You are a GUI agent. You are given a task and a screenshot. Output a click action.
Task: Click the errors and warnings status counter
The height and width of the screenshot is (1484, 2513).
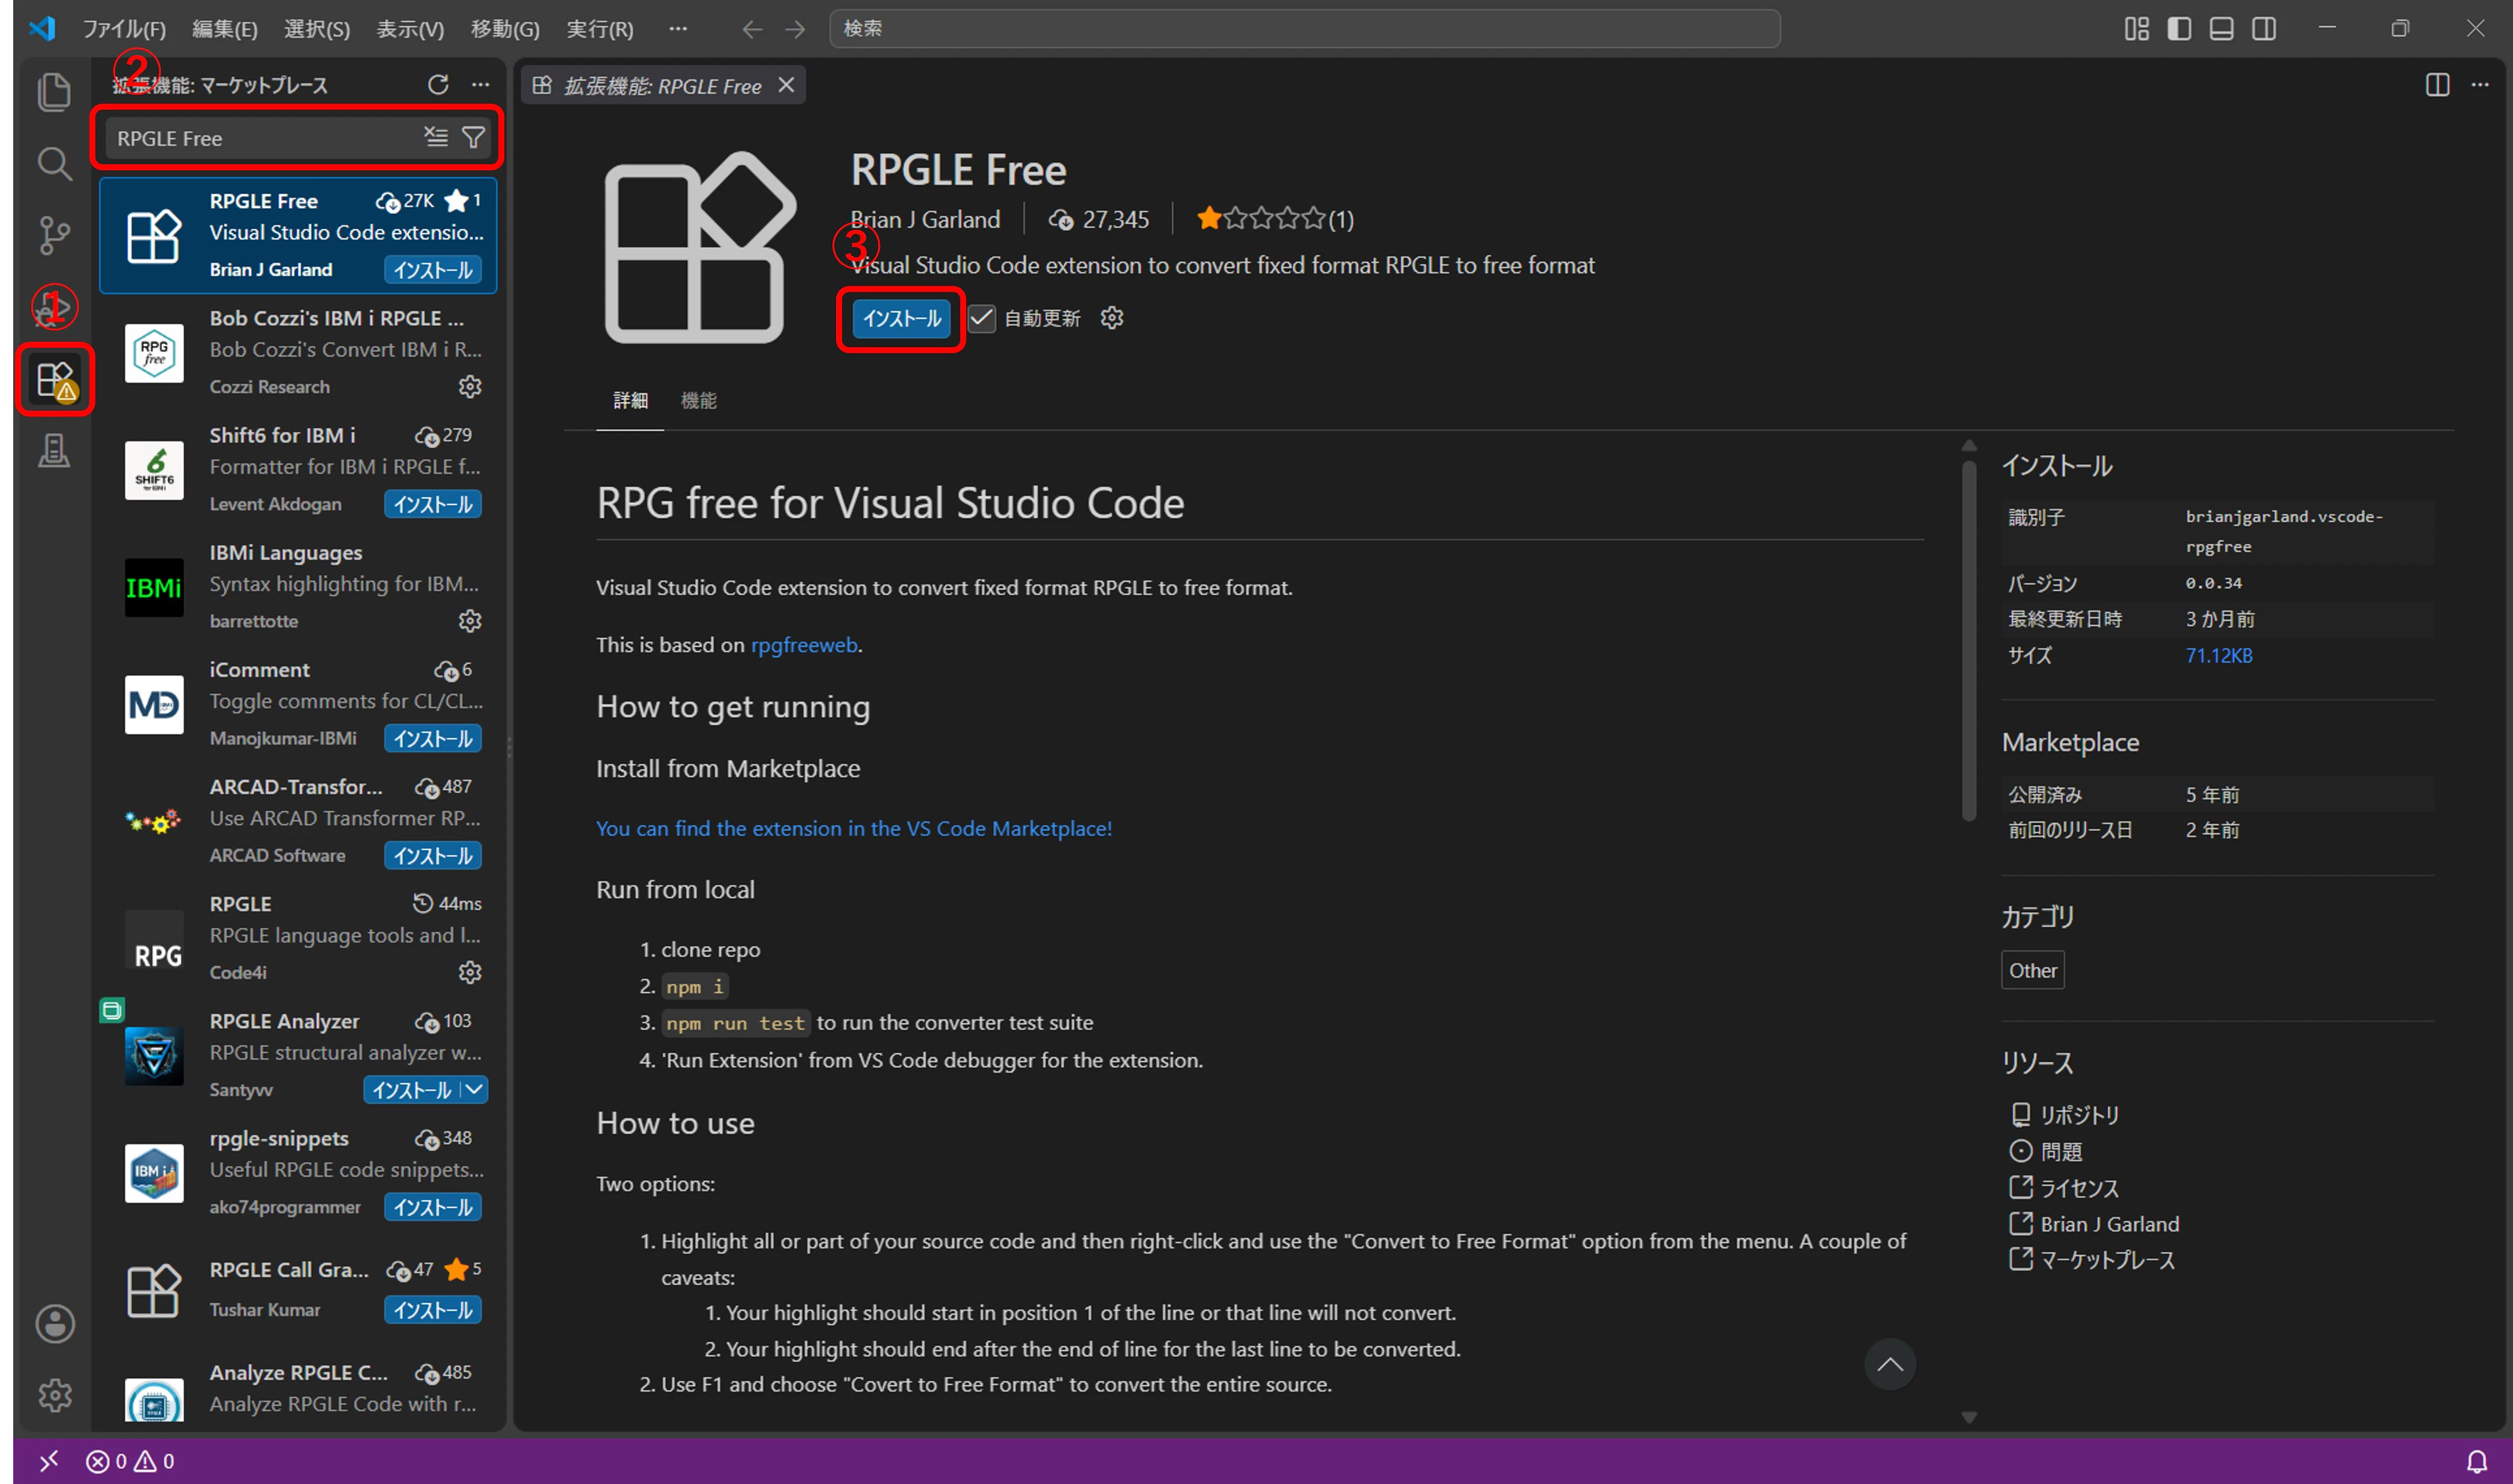tap(130, 1461)
